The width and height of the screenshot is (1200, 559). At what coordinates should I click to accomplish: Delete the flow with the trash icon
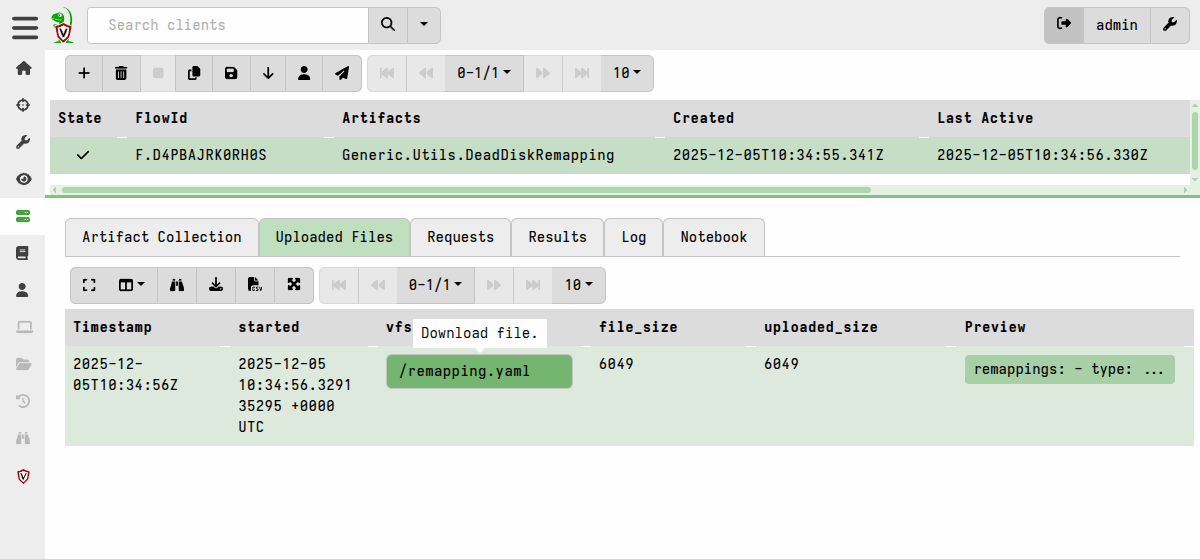point(121,73)
